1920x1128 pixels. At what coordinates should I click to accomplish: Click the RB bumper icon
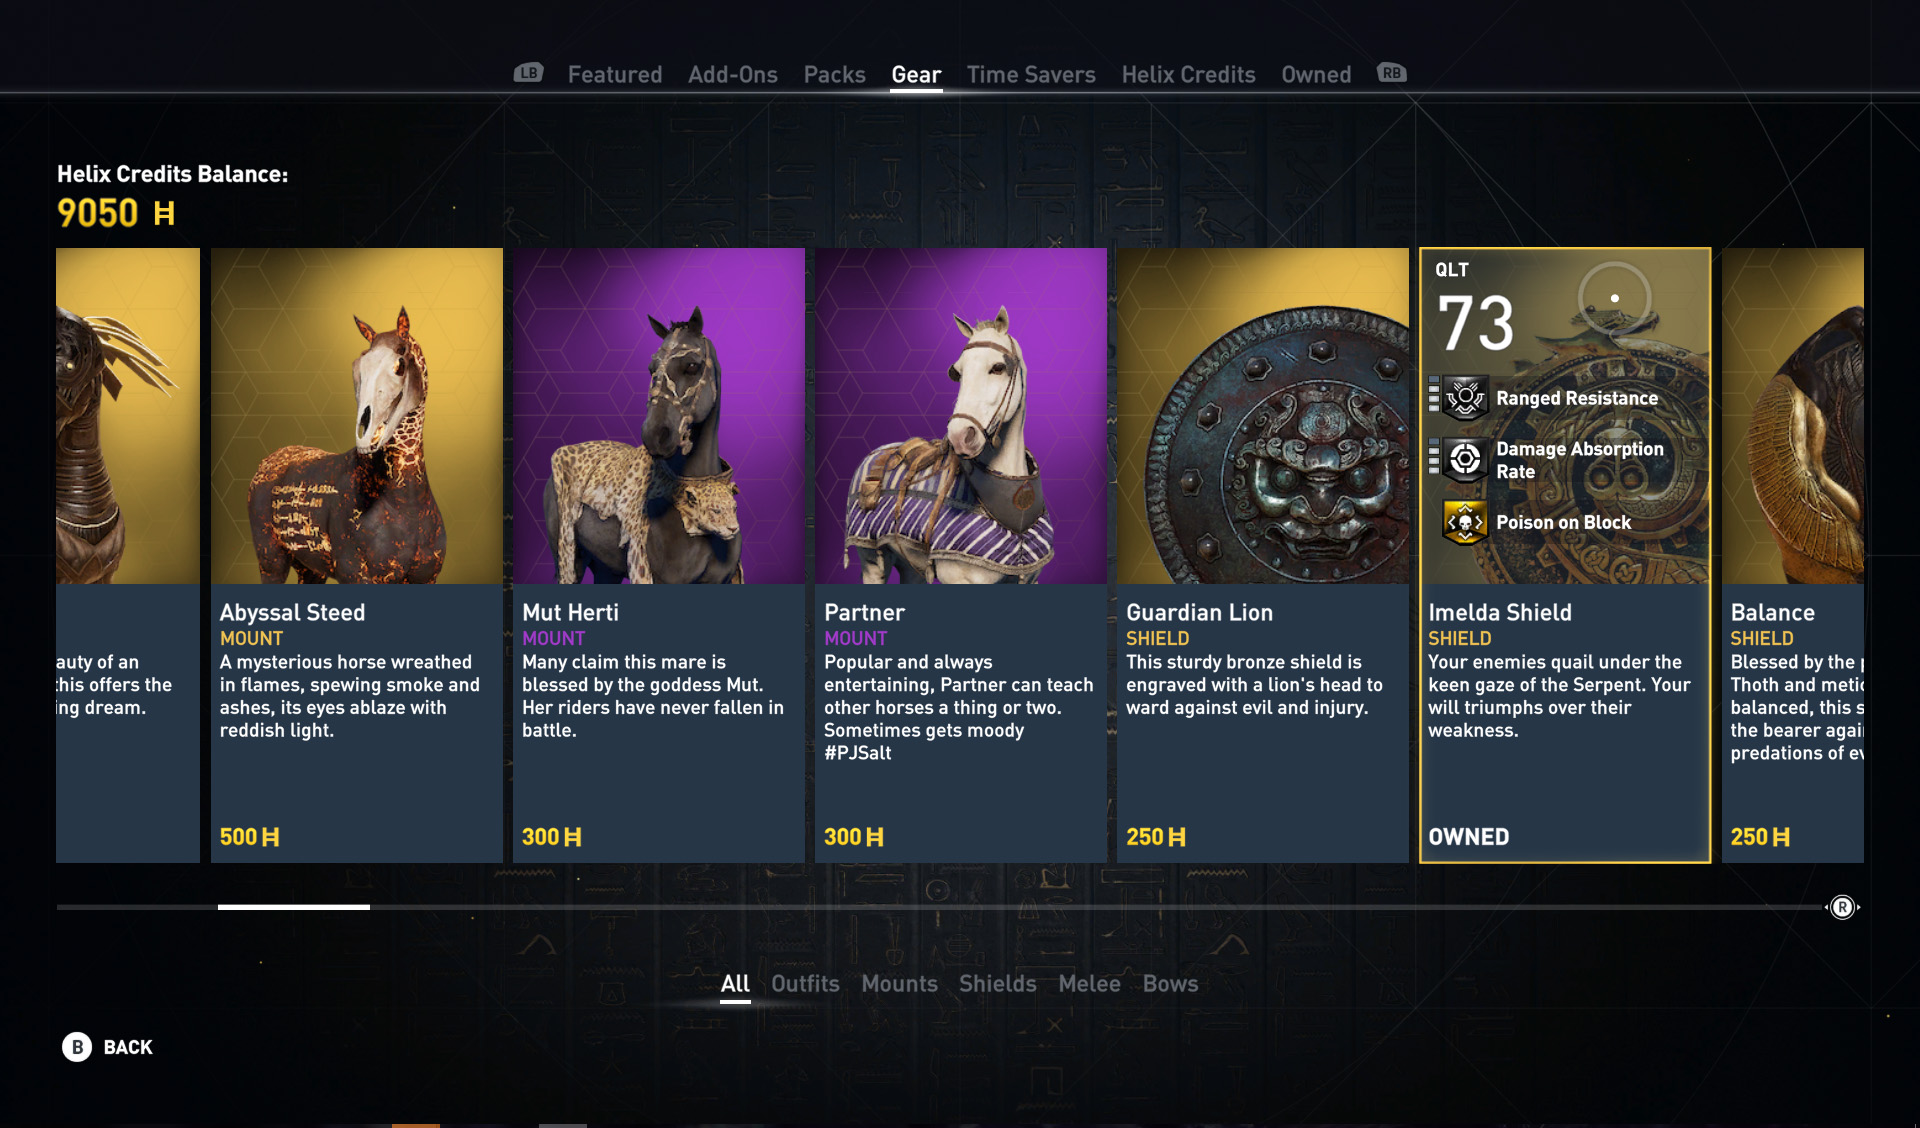point(1392,73)
